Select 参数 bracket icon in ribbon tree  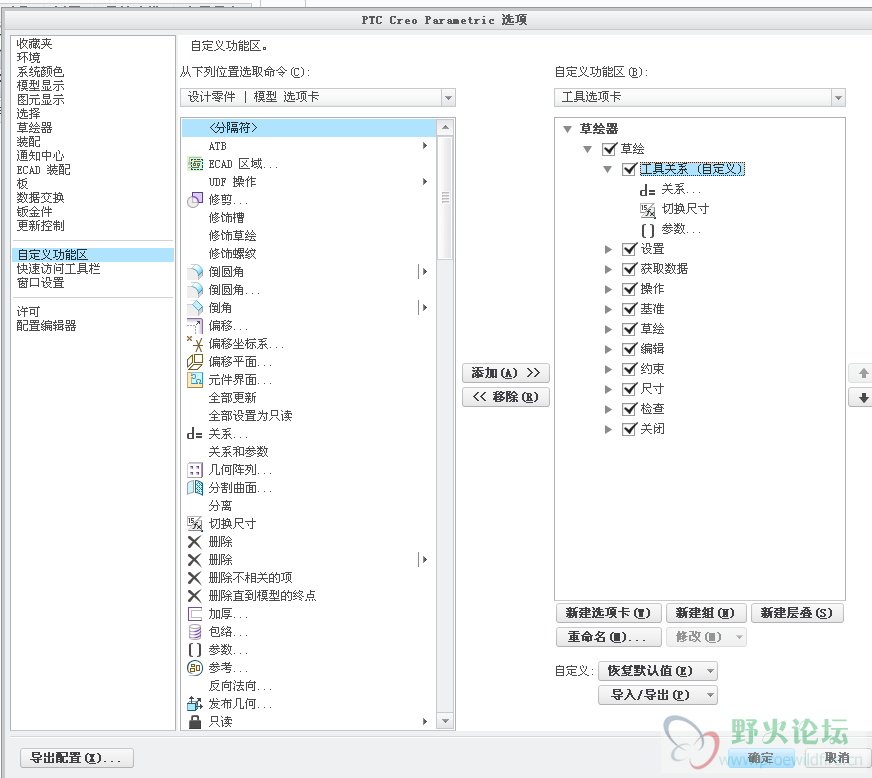point(647,230)
